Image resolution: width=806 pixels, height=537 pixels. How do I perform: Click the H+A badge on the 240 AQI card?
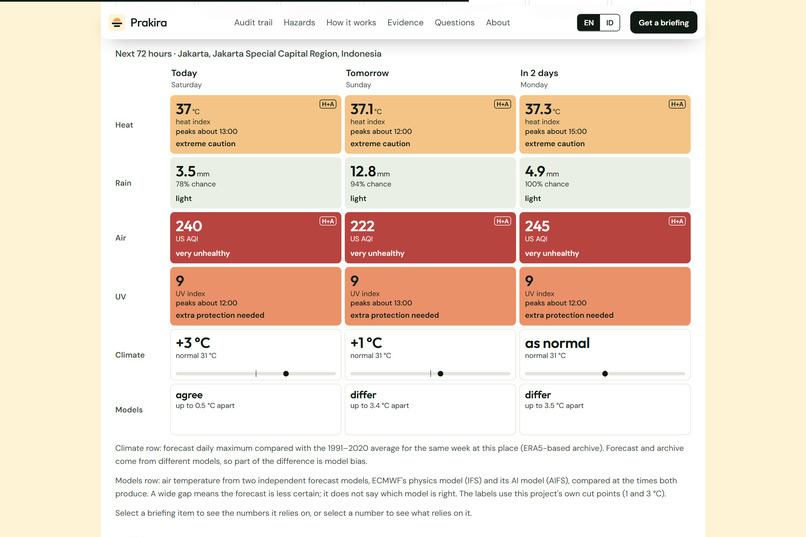click(x=327, y=221)
